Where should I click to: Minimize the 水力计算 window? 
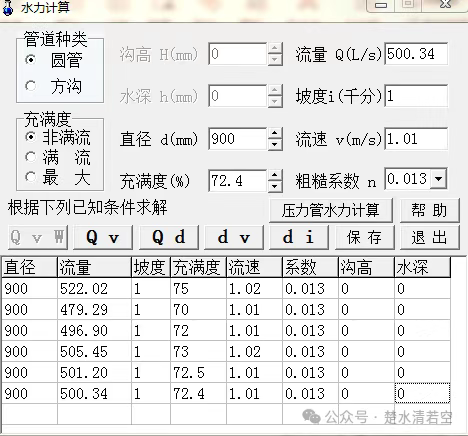pyautogui.click(x=381, y=5)
